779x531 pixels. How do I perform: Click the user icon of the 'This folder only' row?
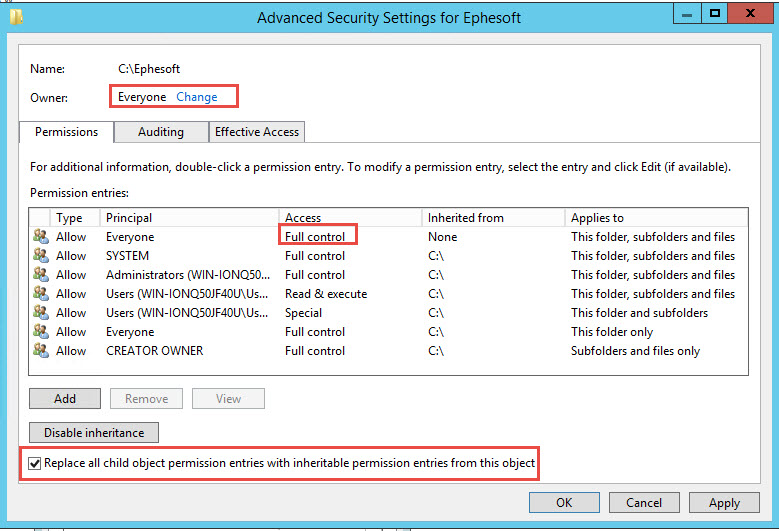(41, 331)
